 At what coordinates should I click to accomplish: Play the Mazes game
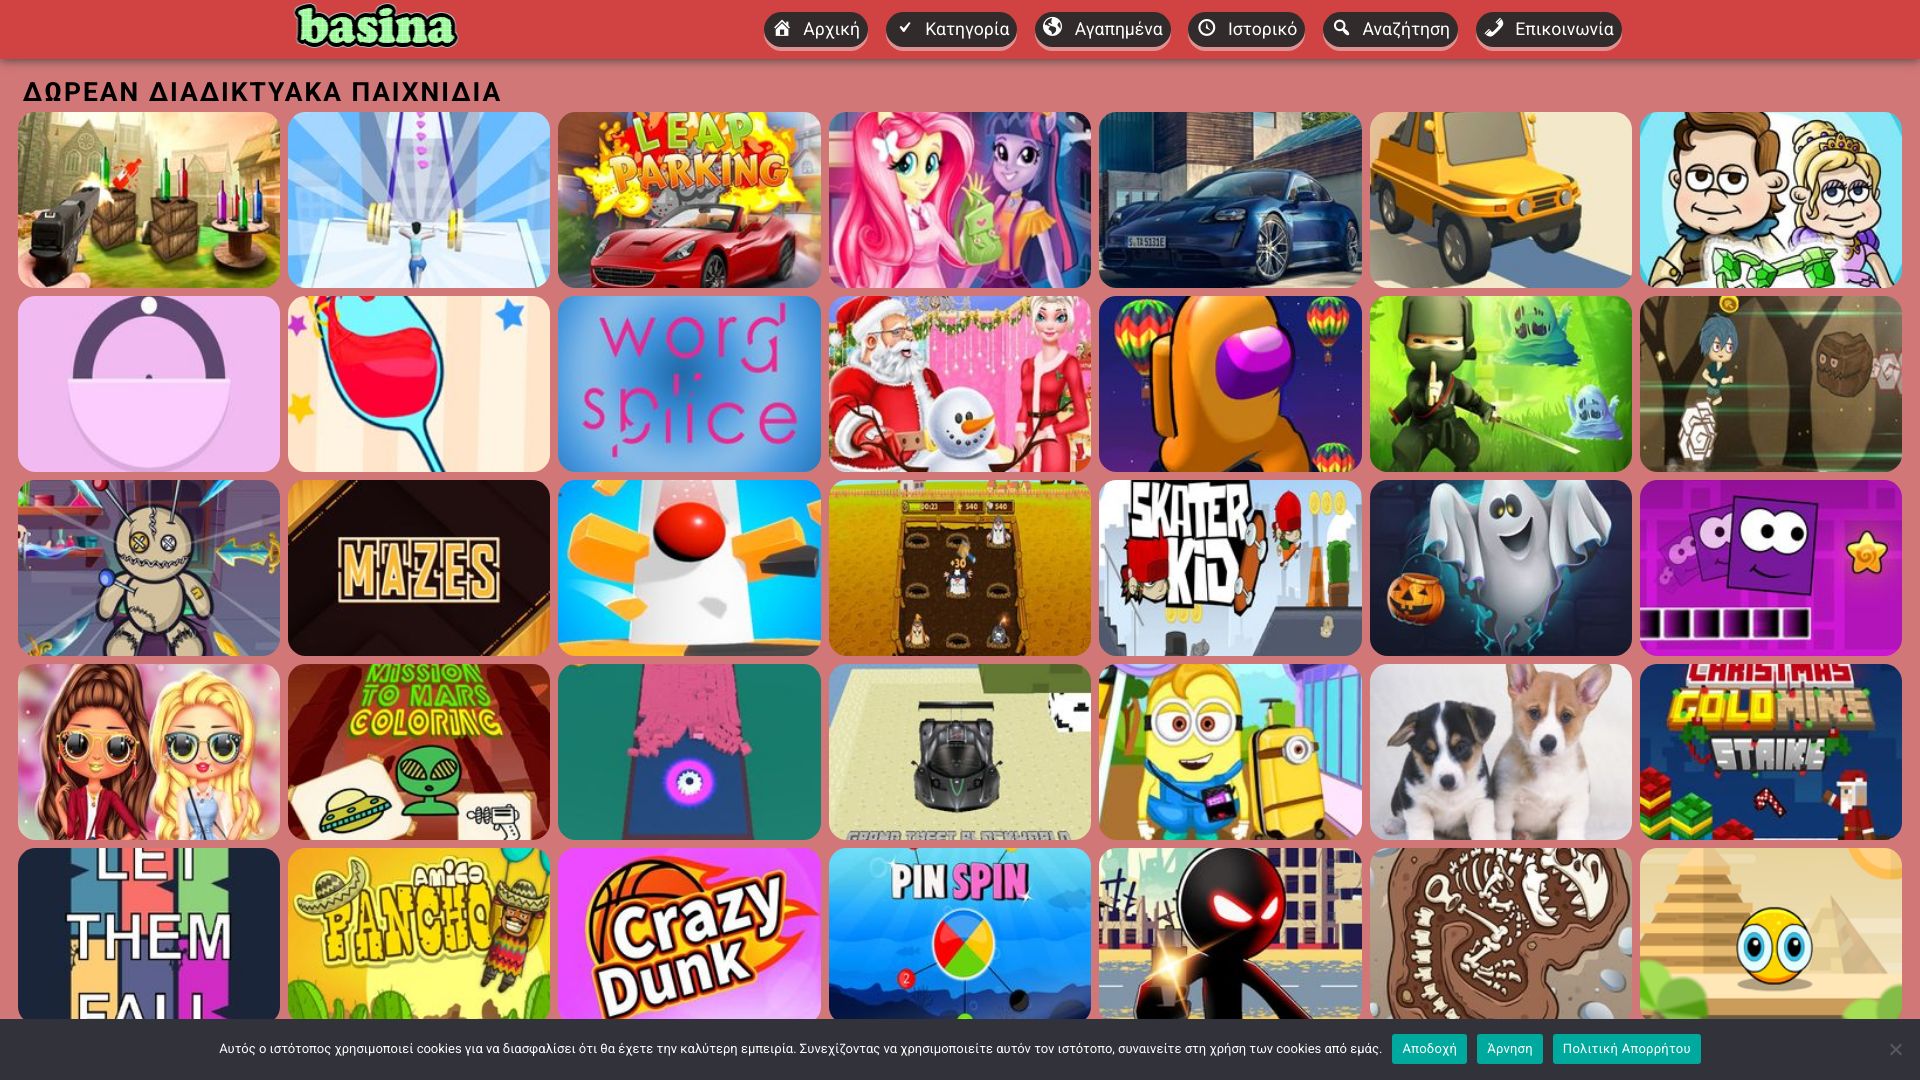tap(419, 568)
